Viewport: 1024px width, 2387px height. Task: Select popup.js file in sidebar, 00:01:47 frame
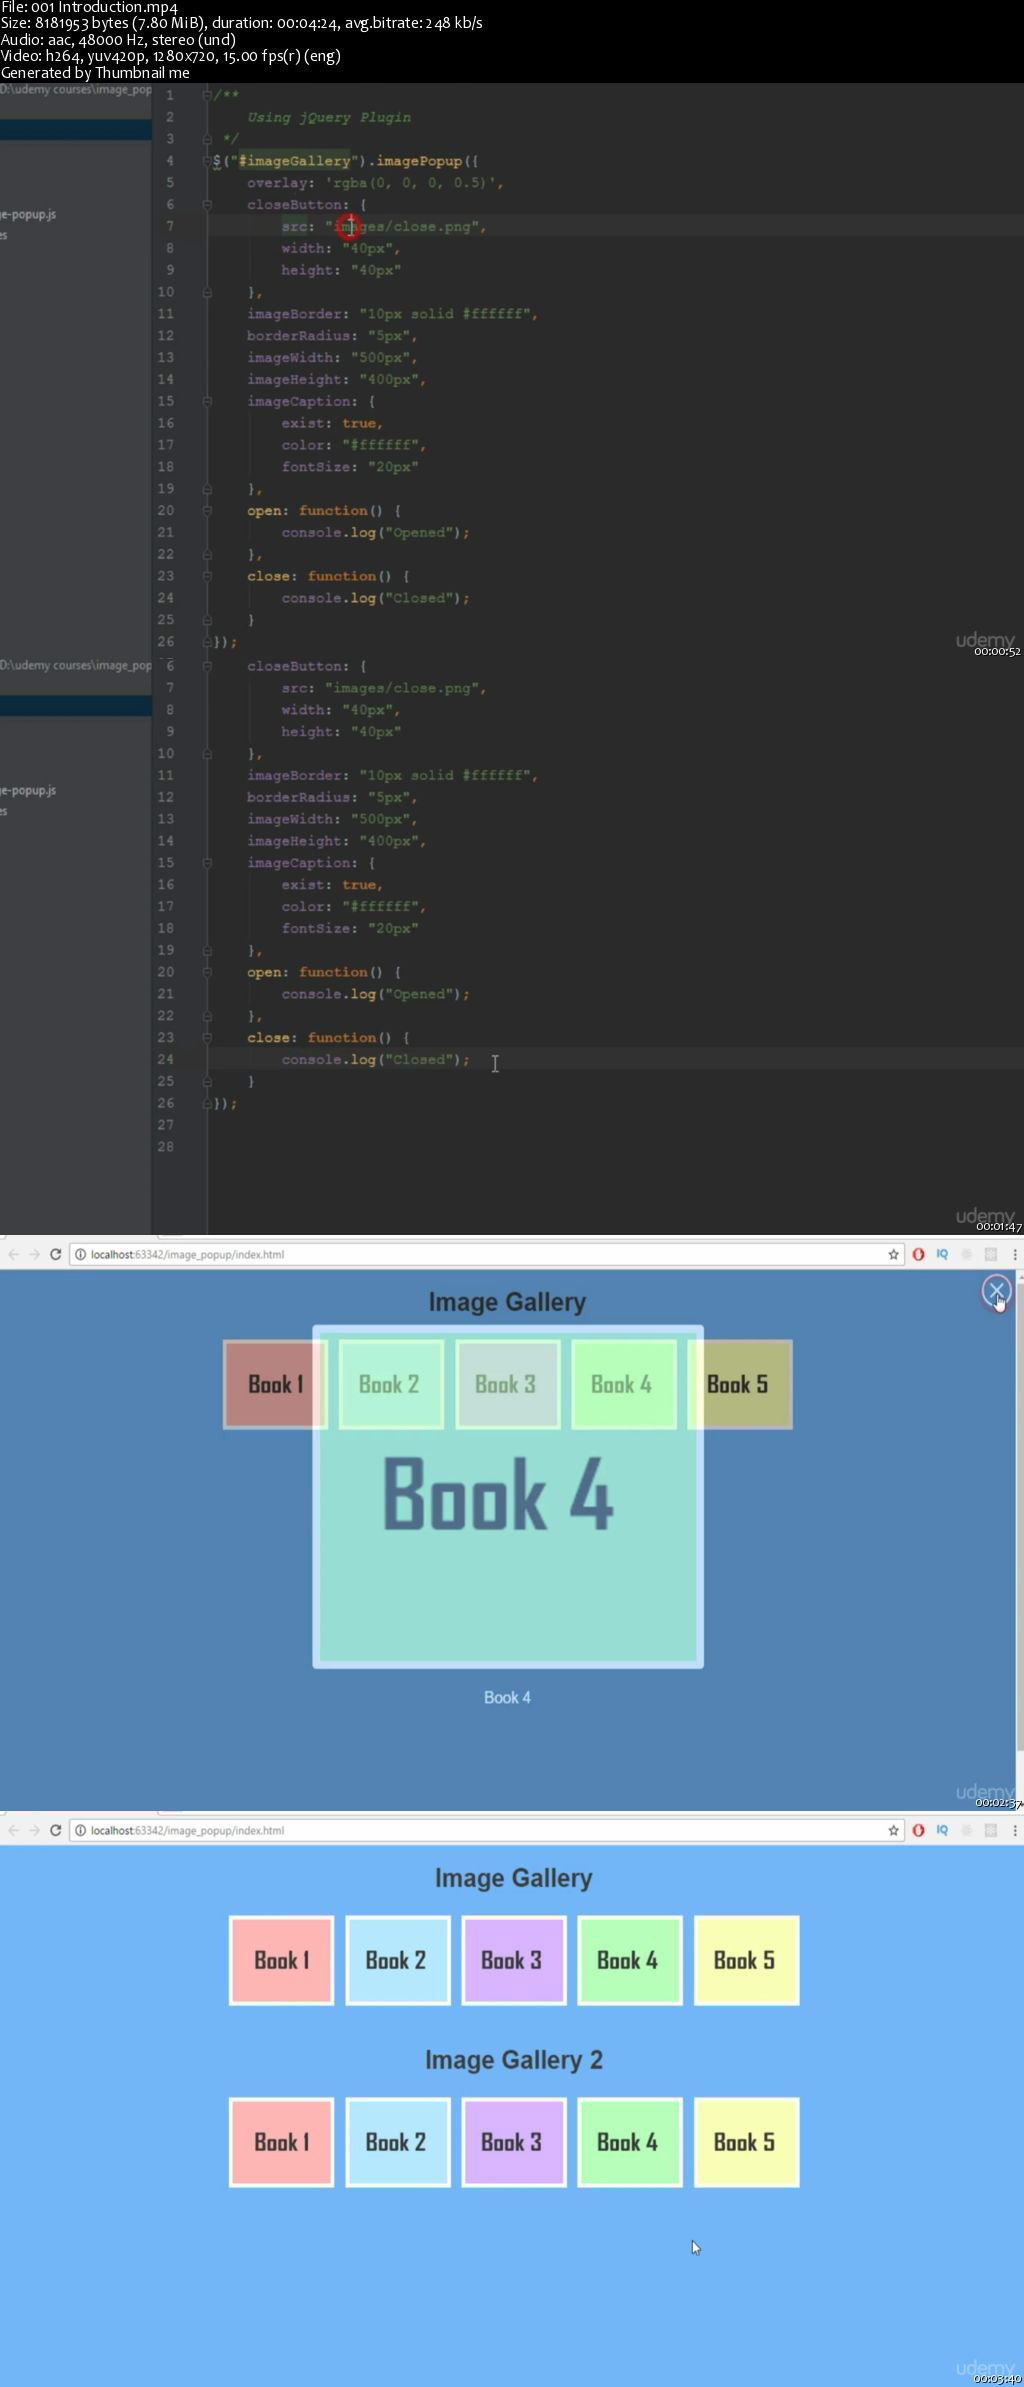[29, 790]
